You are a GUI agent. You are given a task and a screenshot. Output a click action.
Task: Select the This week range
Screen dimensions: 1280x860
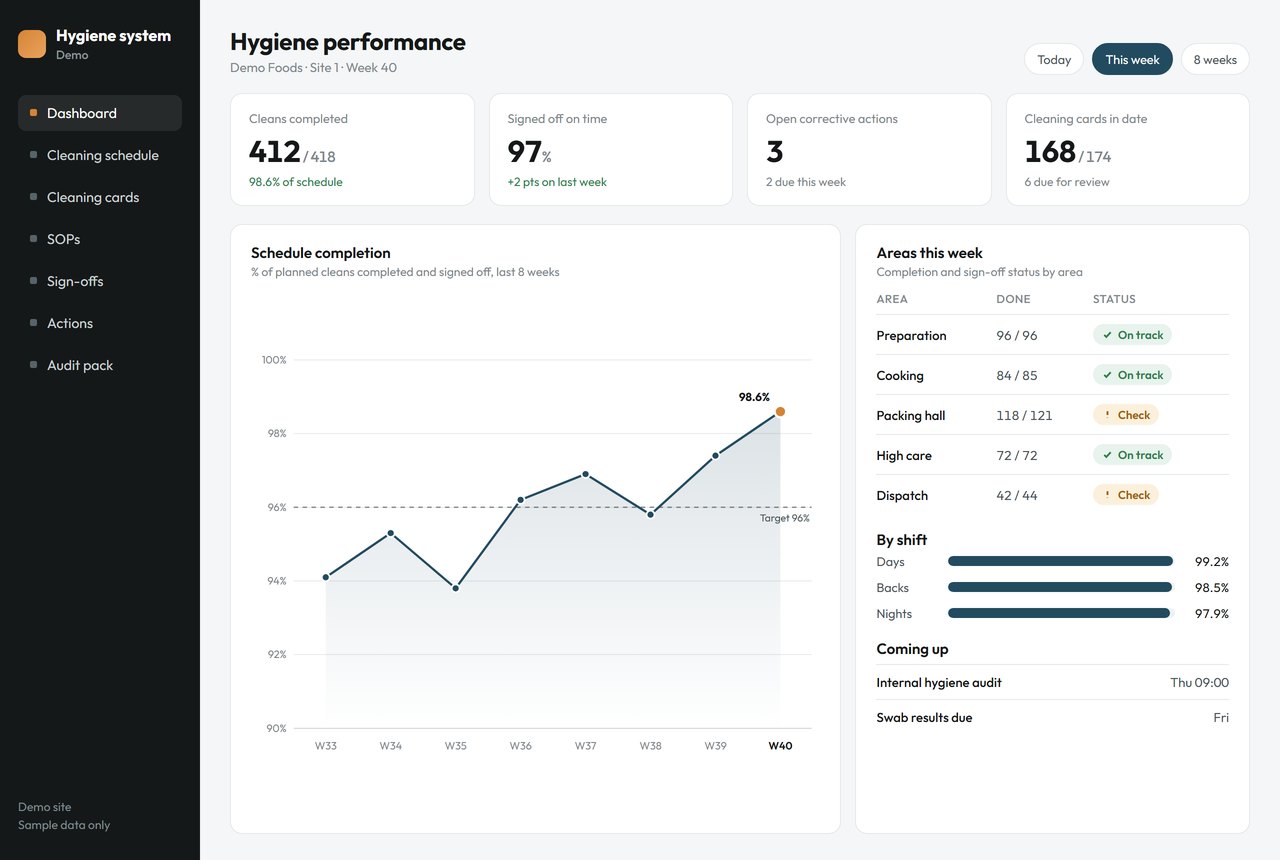click(1132, 59)
